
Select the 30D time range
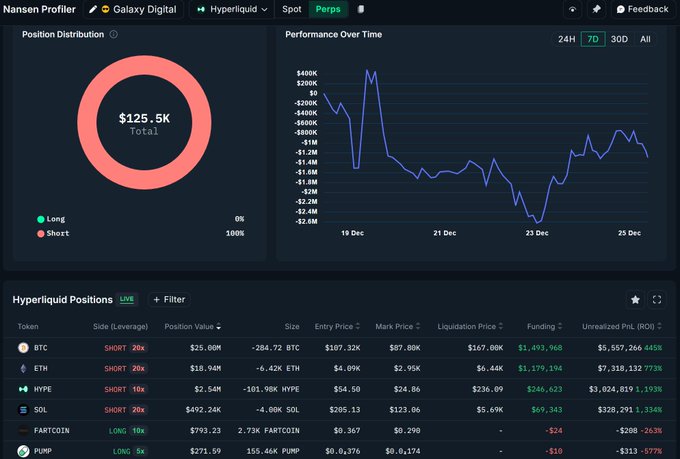[x=619, y=39]
